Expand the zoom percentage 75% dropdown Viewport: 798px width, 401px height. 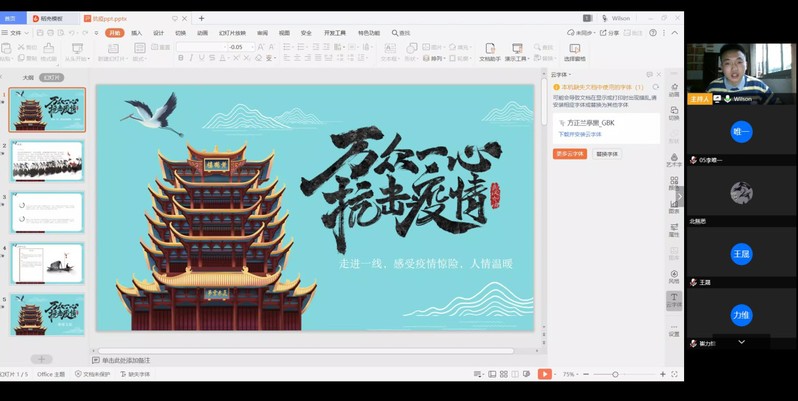coord(570,374)
